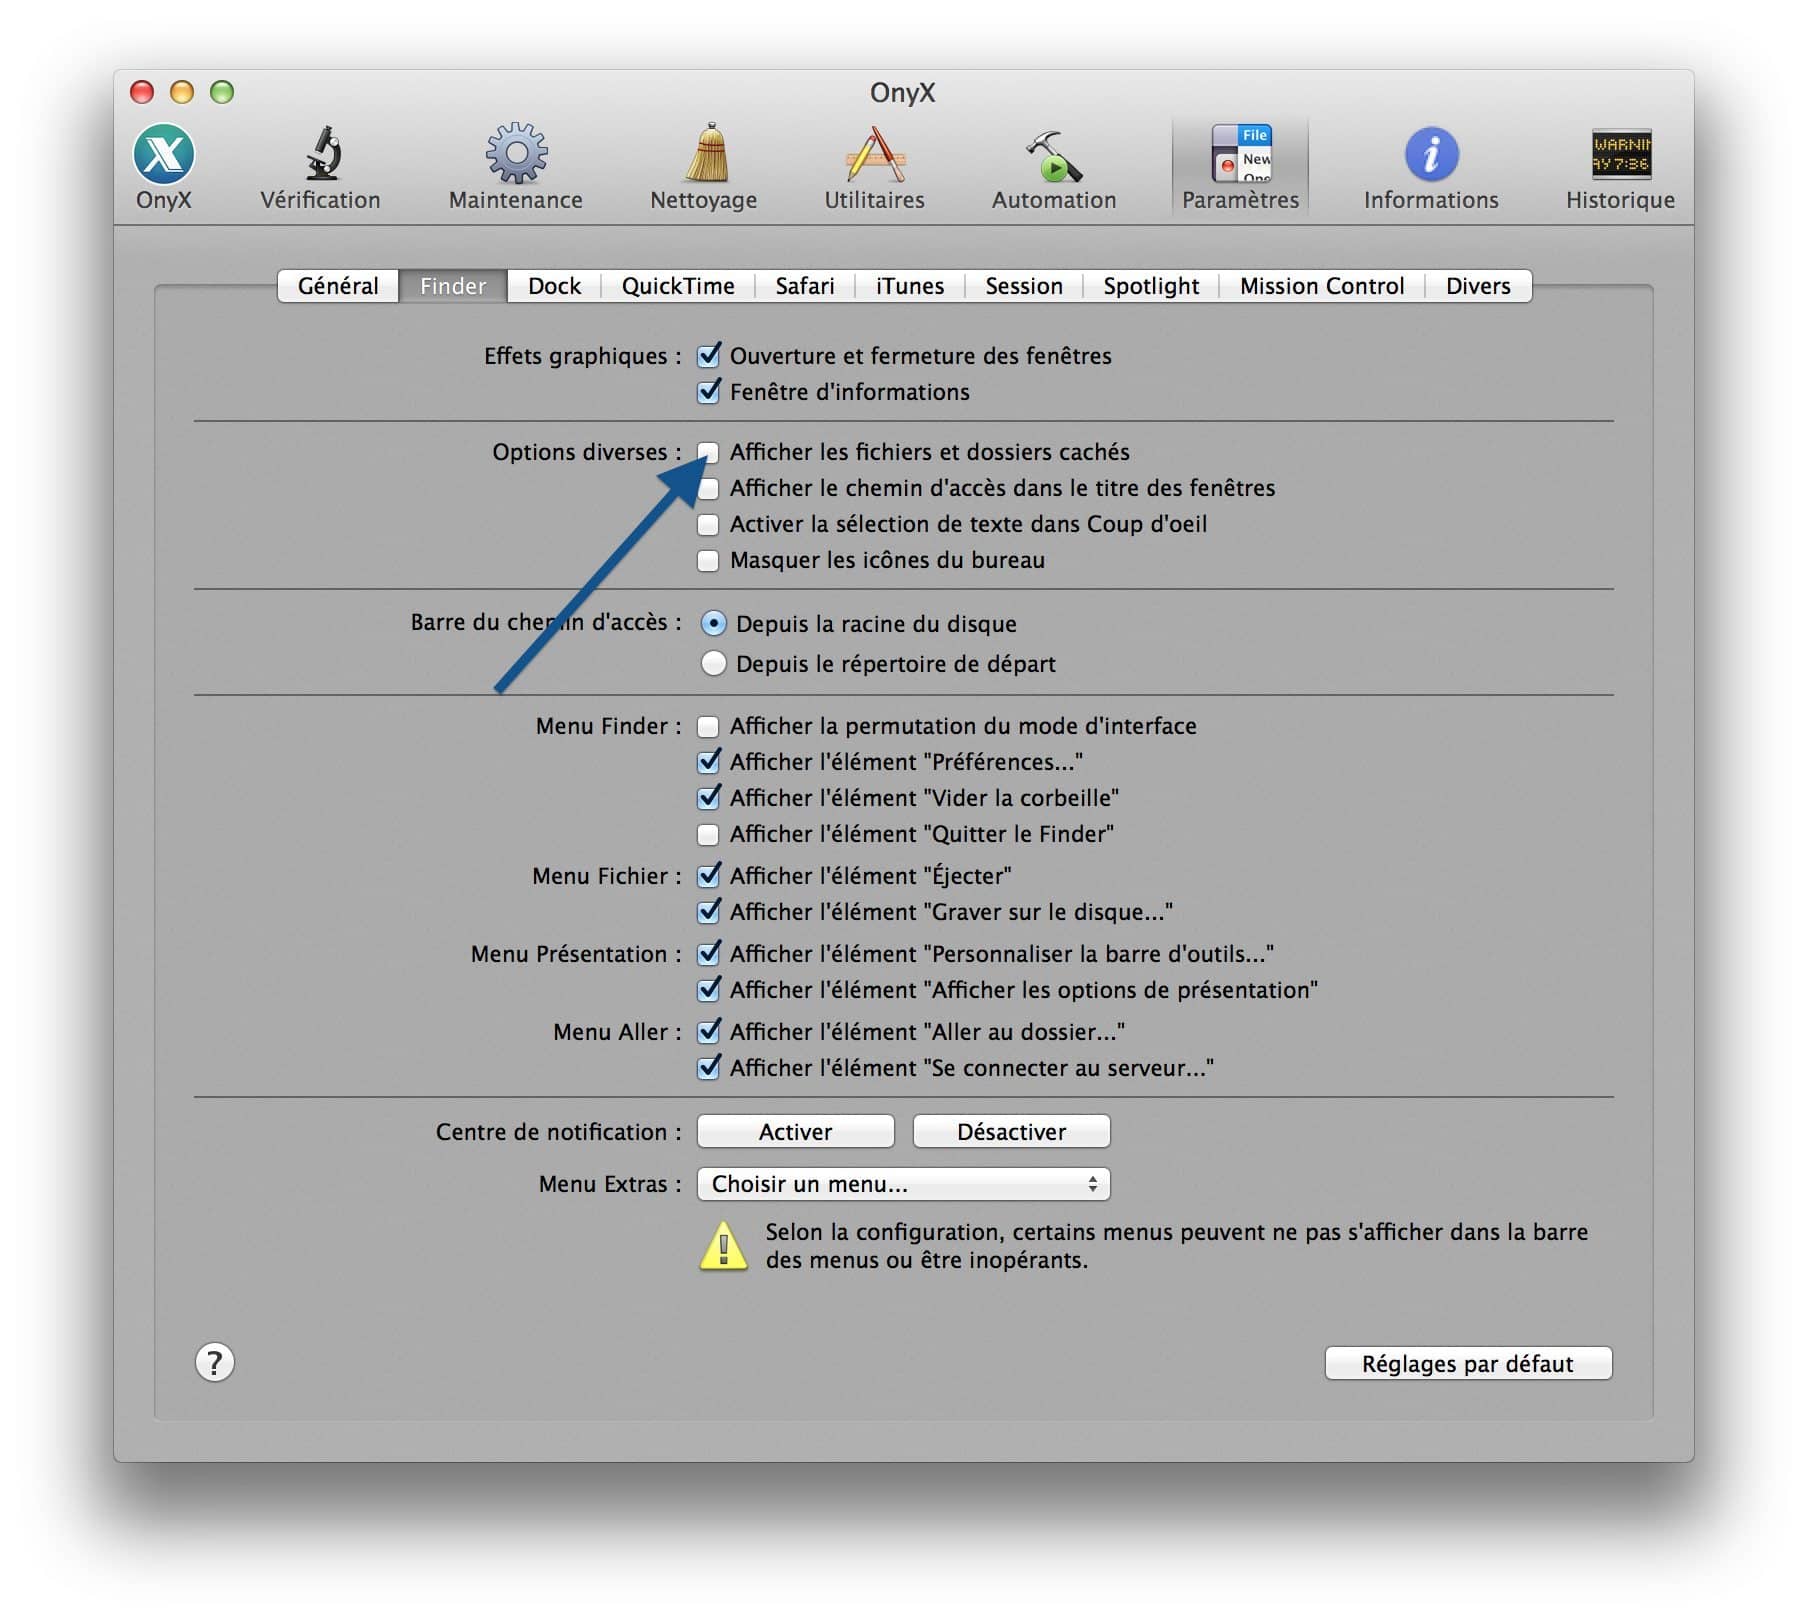Switch to the Mission Control tab
This screenshot has height=1620, width=1808.
1322,286
